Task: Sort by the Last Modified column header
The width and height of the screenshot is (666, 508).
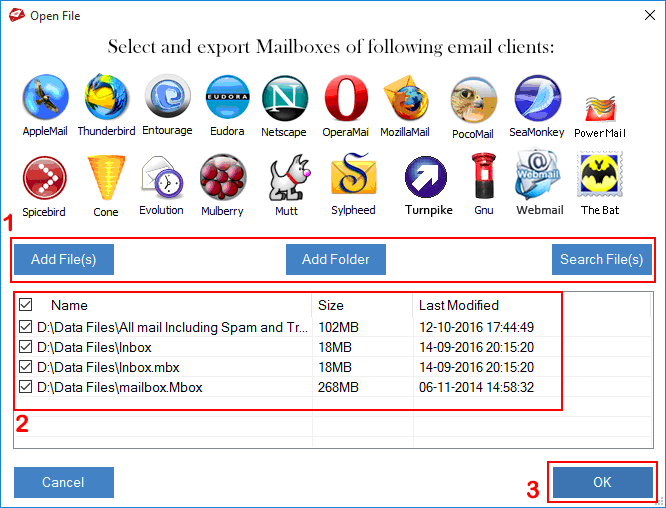Action: (x=459, y=305)
